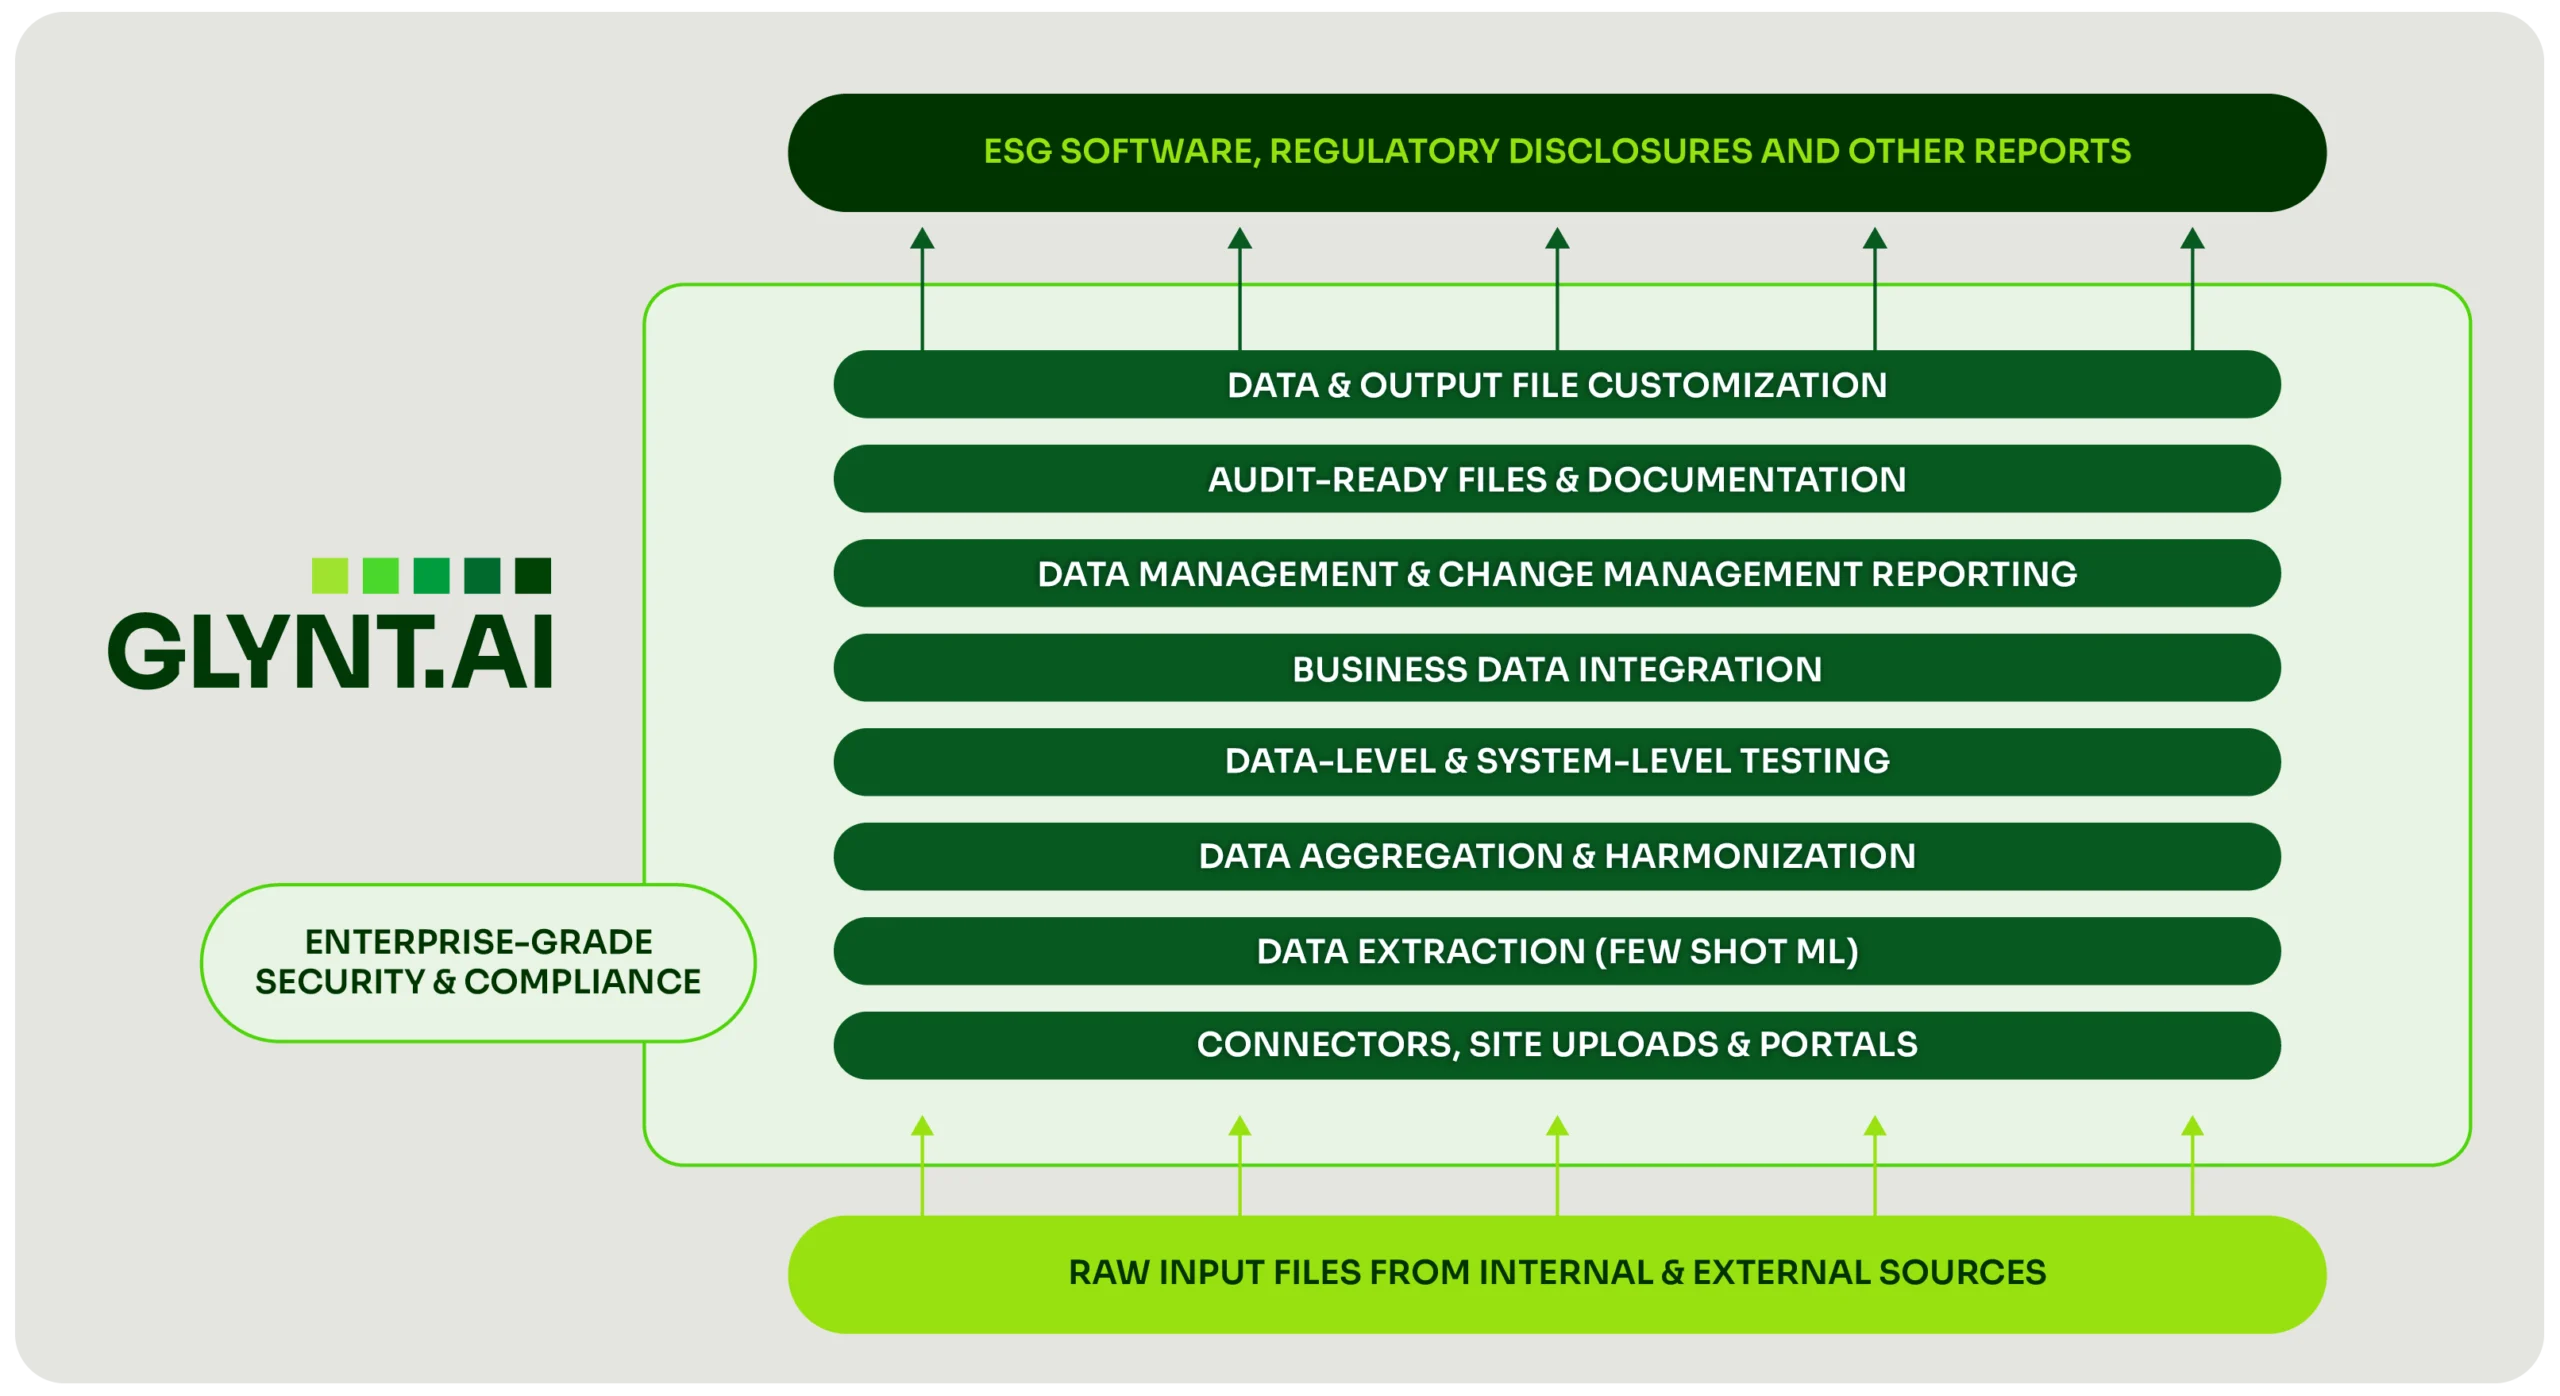This screenshot has width=2560, height=1396.
Task: Select Data-Level & System-Level Testing bar
Action: pyautogui.click(x=1556, y=761)
